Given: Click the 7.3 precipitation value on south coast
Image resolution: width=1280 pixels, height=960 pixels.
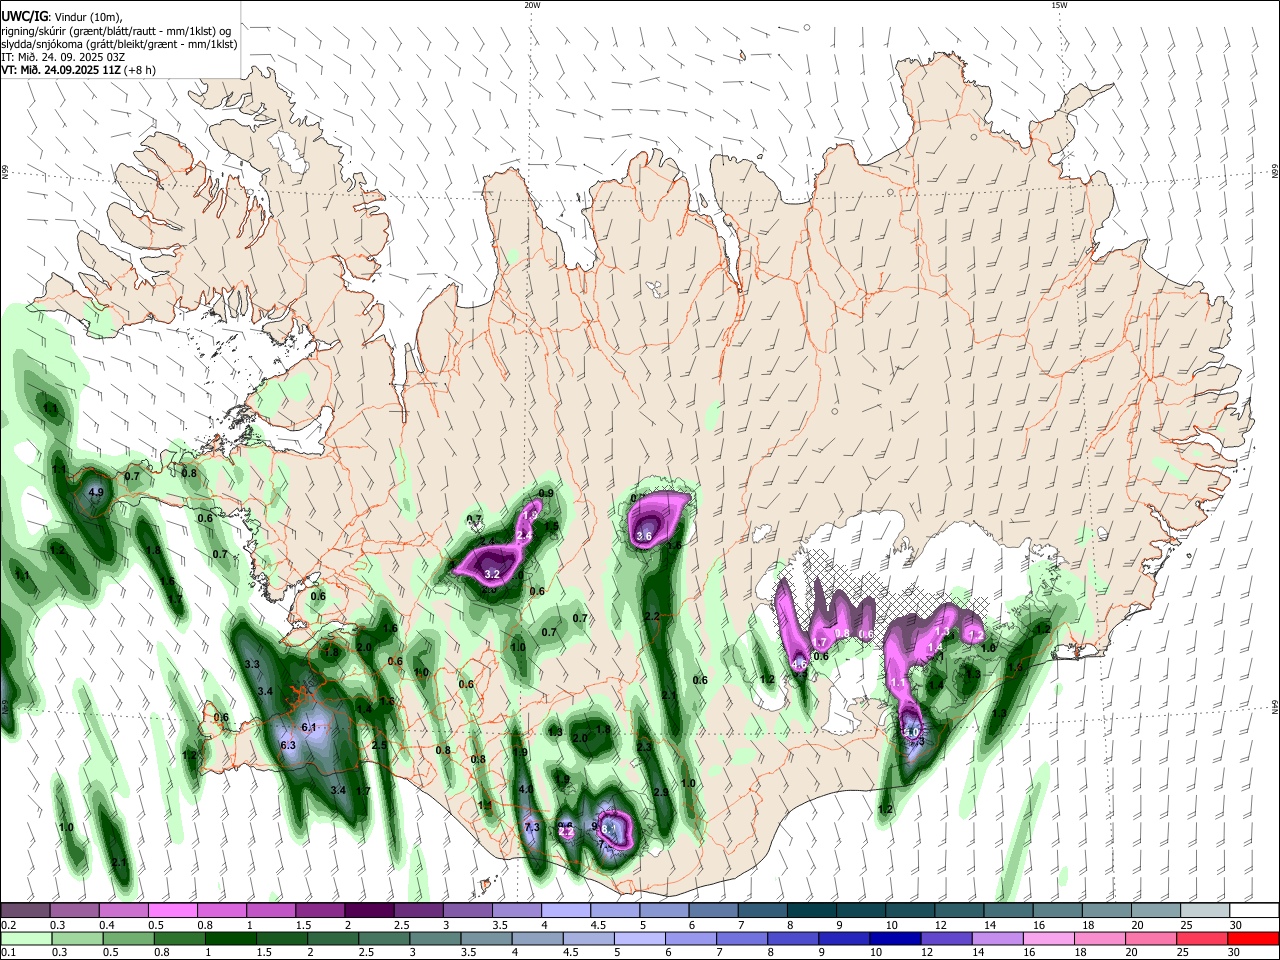Looking at the screenshot, I should tap(532, 827).
